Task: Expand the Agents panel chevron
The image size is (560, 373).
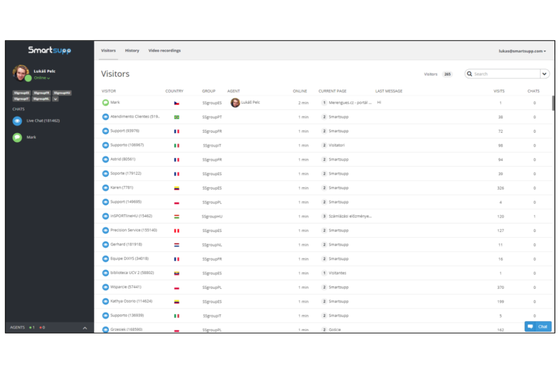Action: (x=85, y=328)
